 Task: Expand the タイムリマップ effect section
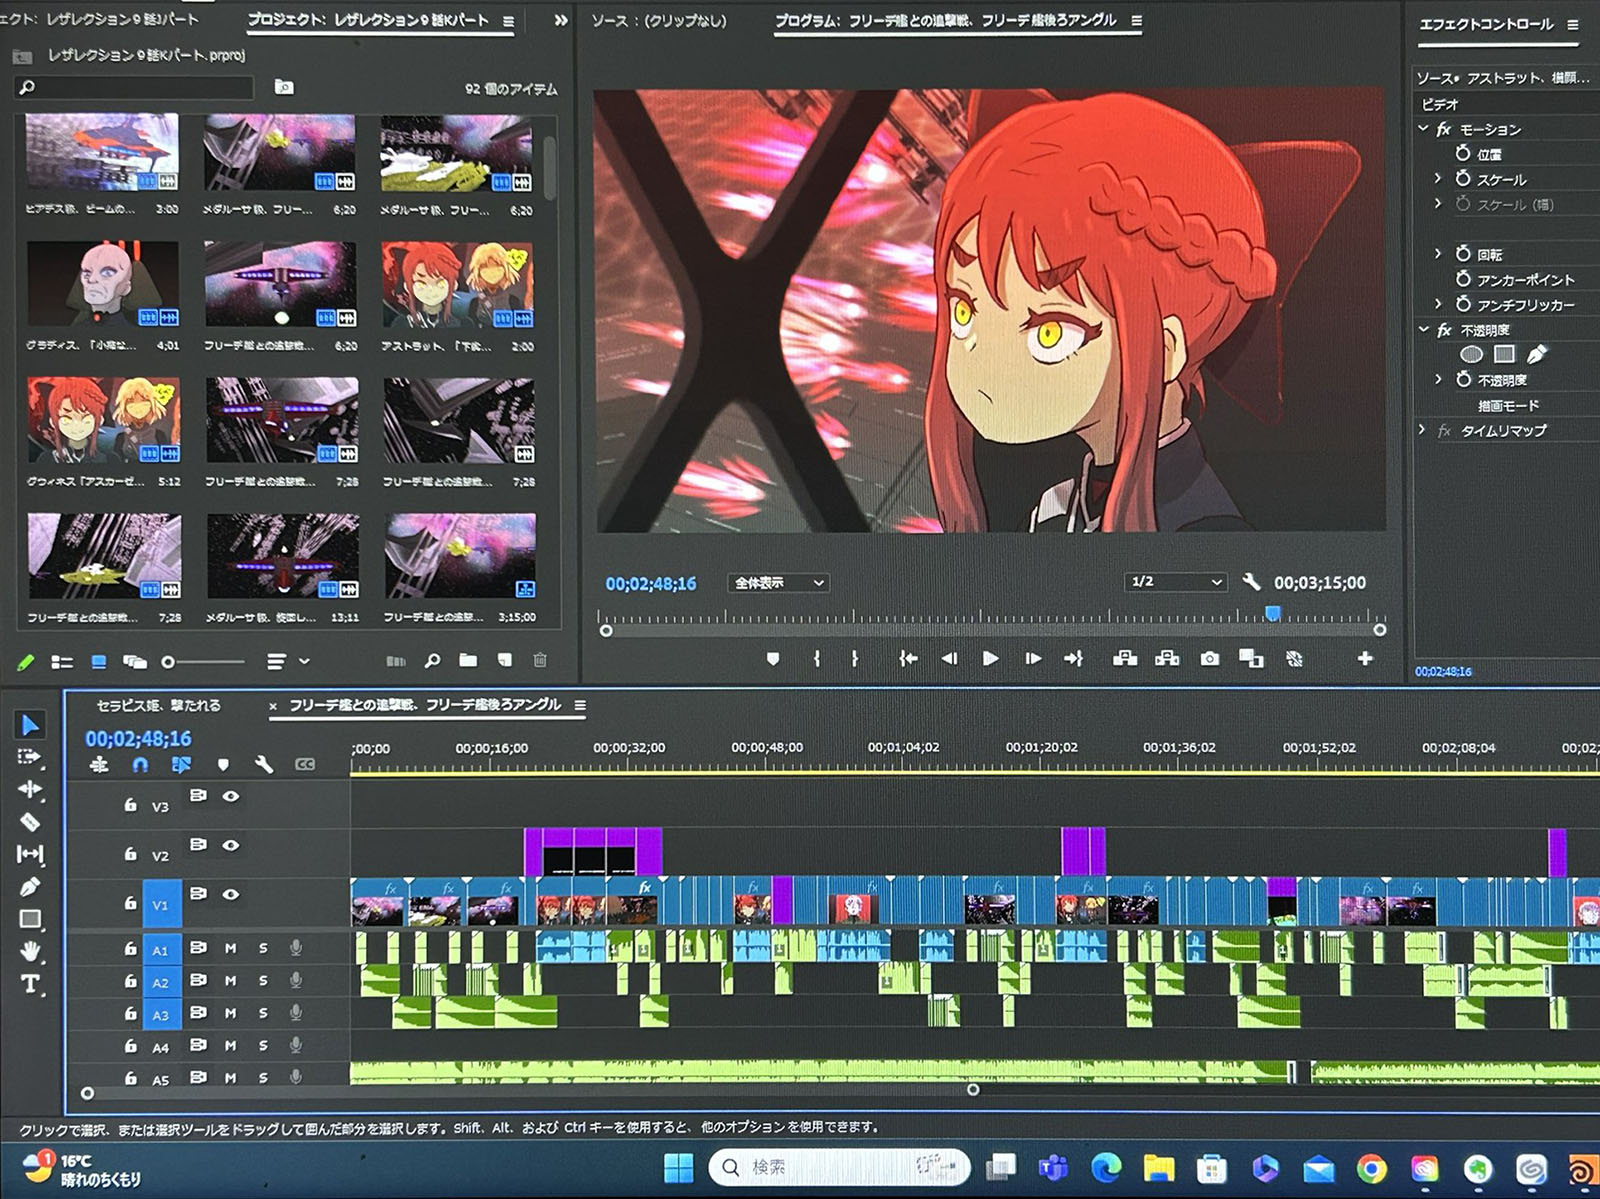pos(1422,430)
